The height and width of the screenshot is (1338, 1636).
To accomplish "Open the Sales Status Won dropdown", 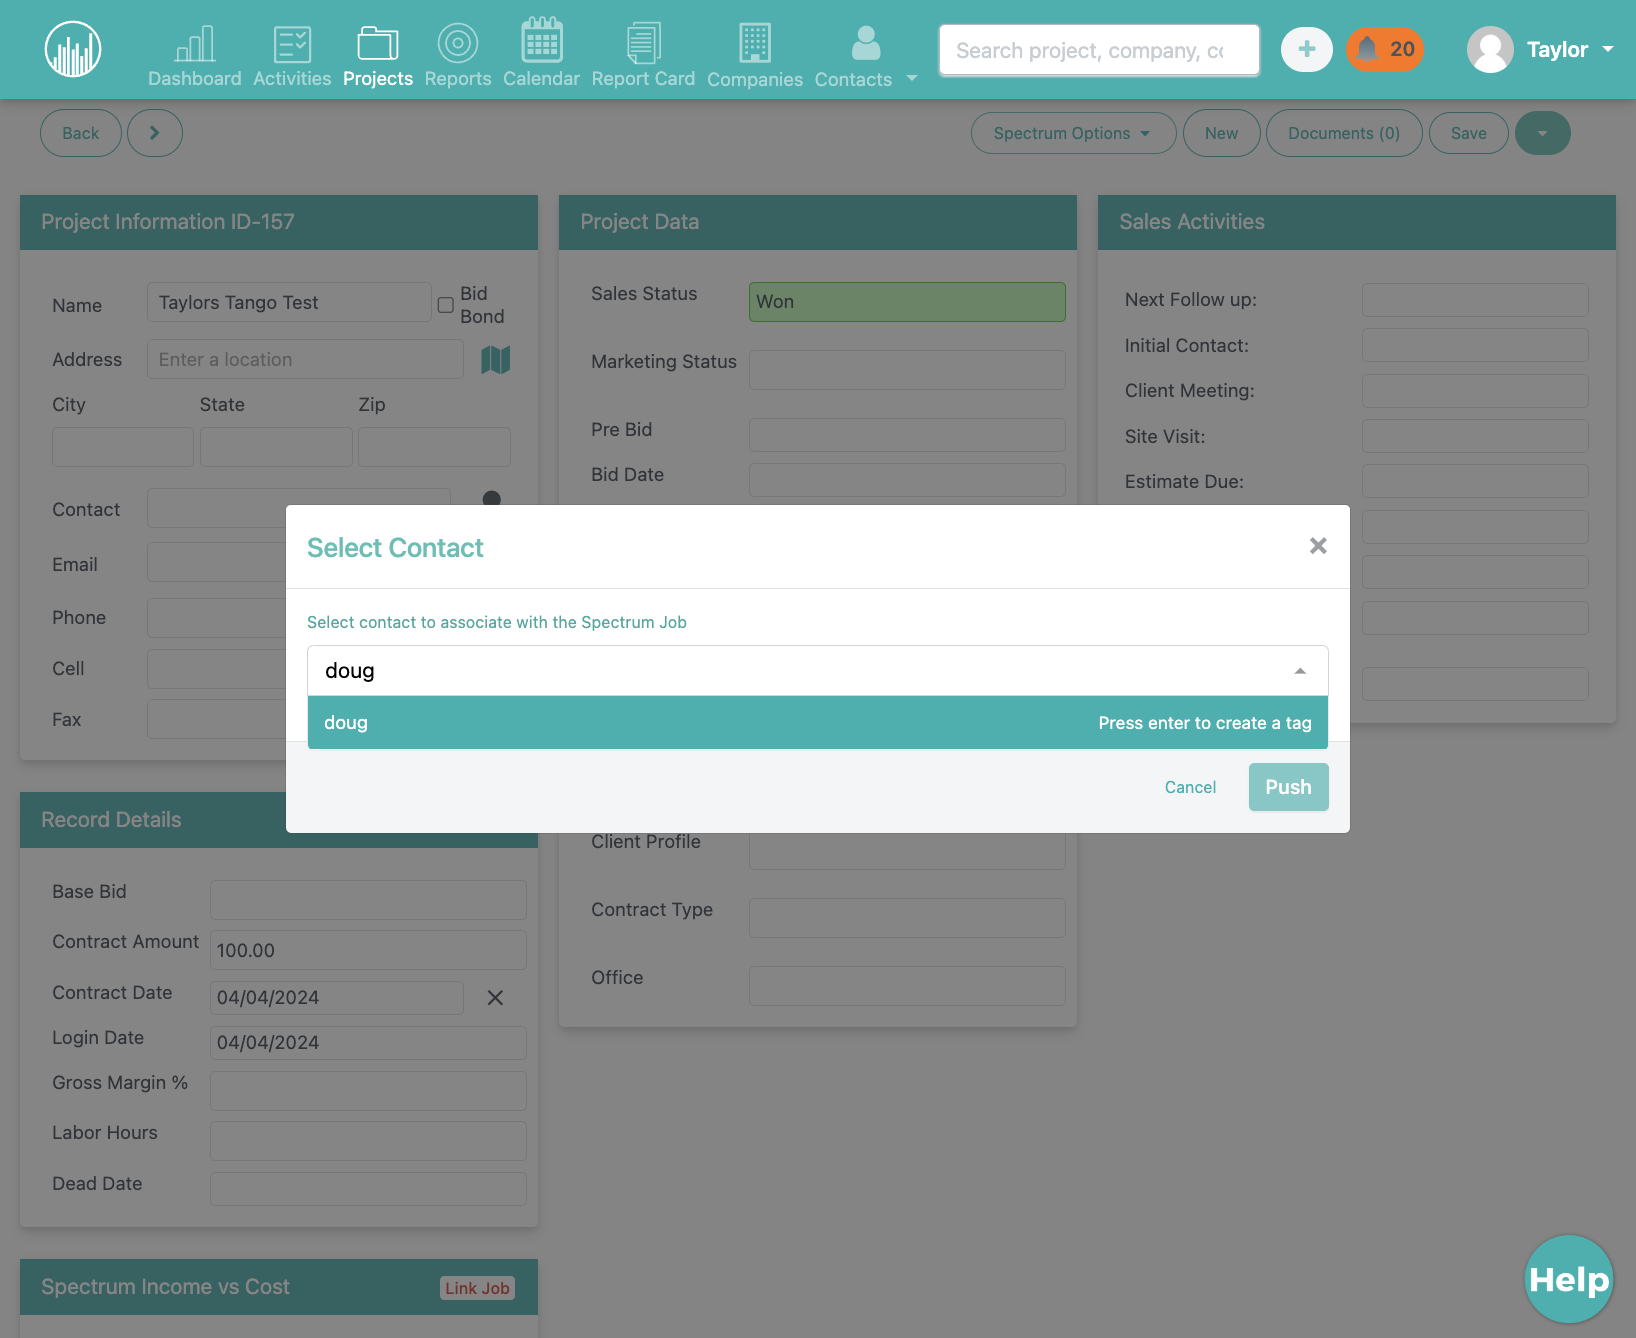I will (907, 302).
